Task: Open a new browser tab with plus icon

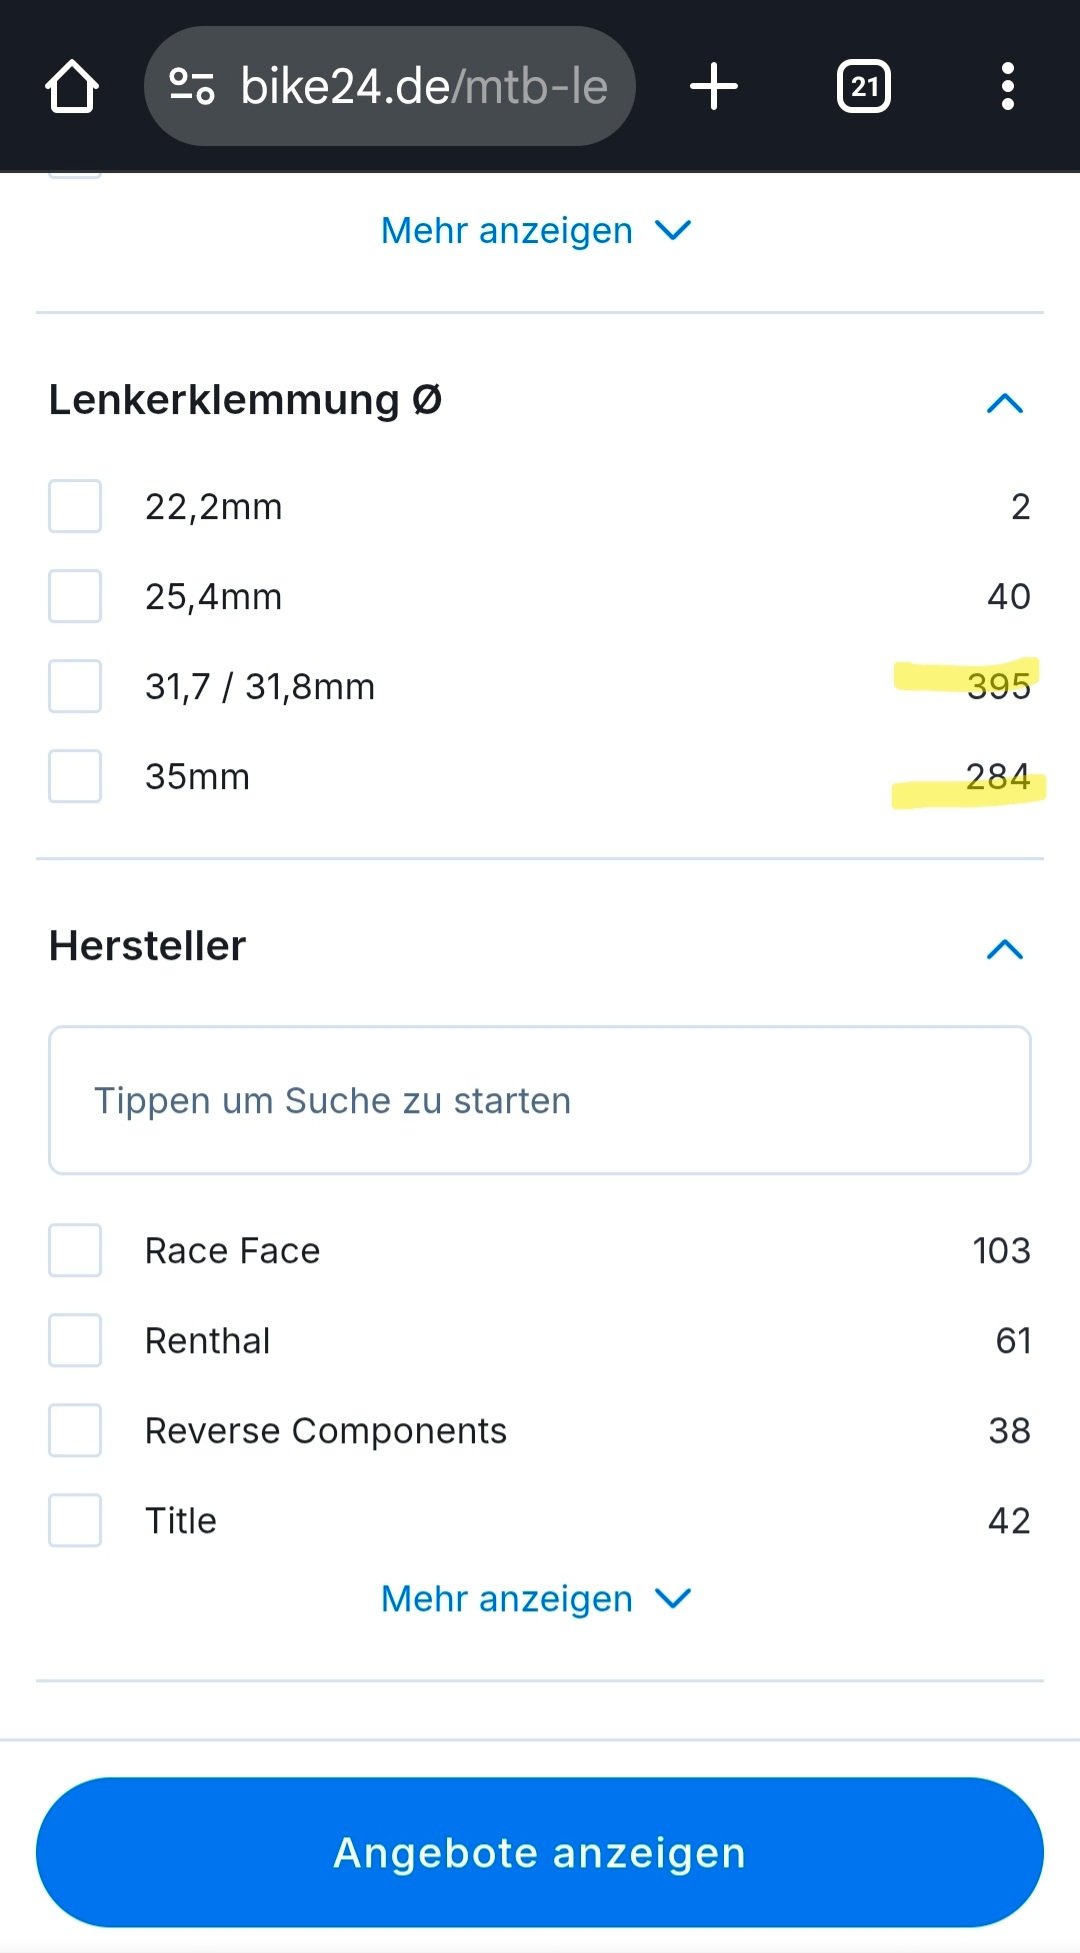Action: click(x=714, y=86)
